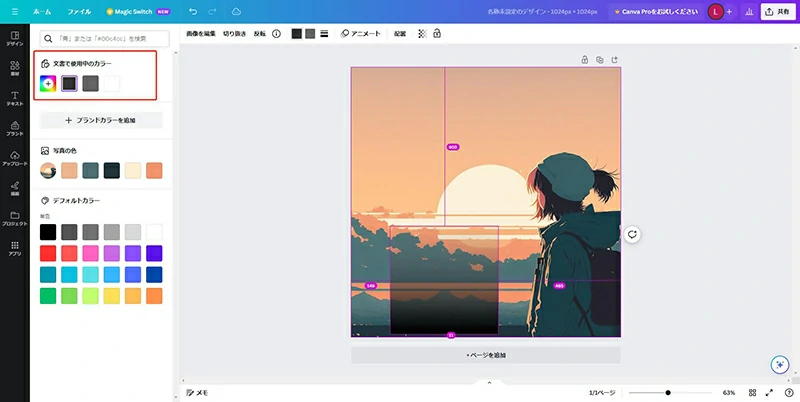Choose red default color
The image size is (800, 402).
click(x=48, y=253)
